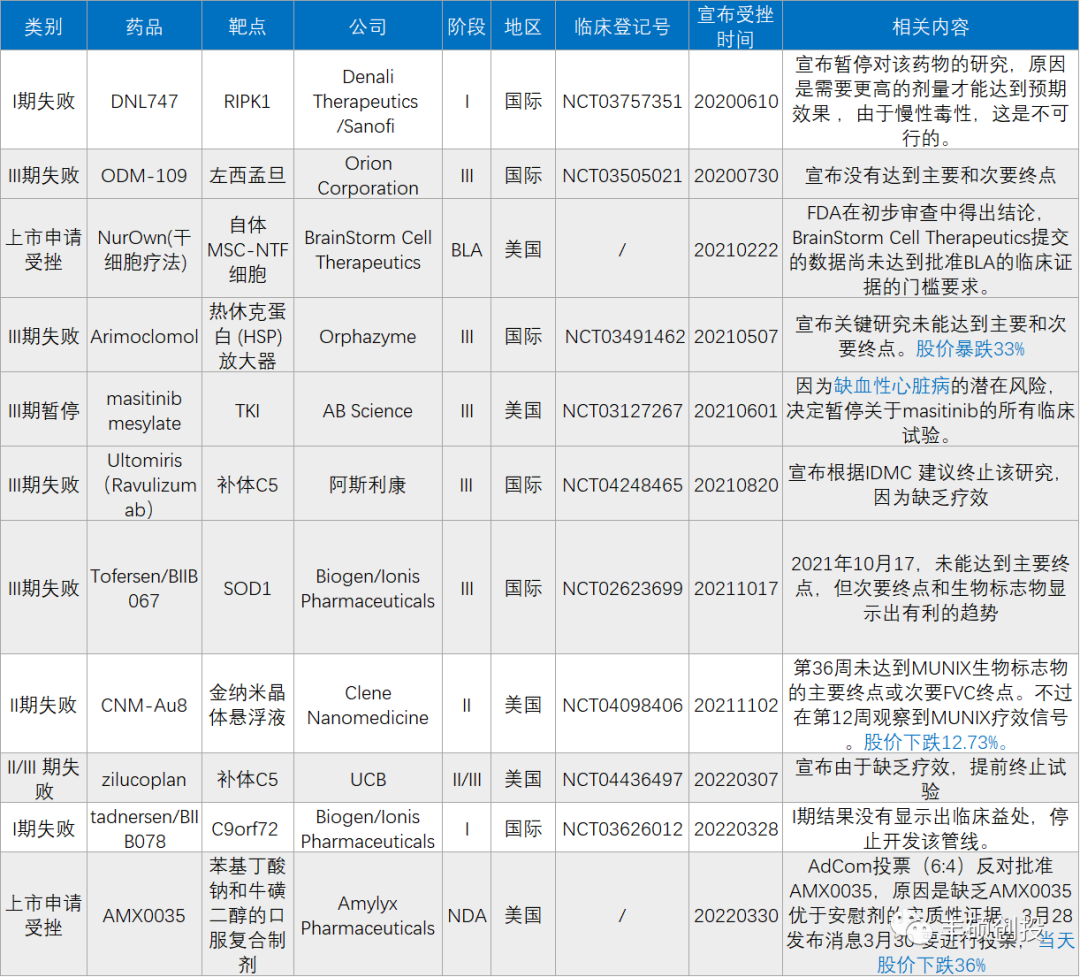Click the III期暂停 category cell

pyautogui.click(x=43, y=411)
